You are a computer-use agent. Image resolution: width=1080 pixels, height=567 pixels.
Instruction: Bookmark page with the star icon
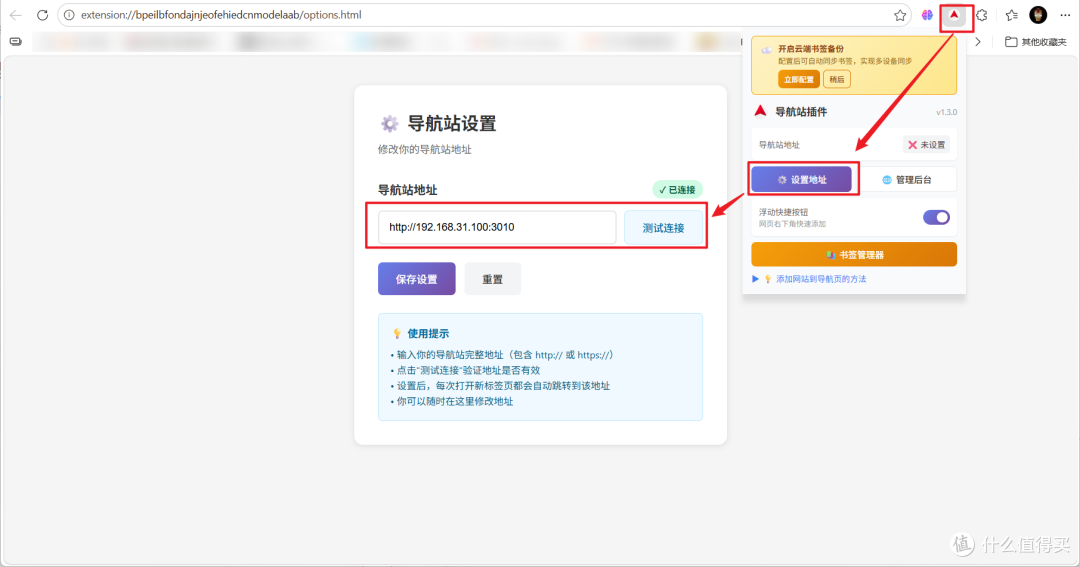point(900,15)
